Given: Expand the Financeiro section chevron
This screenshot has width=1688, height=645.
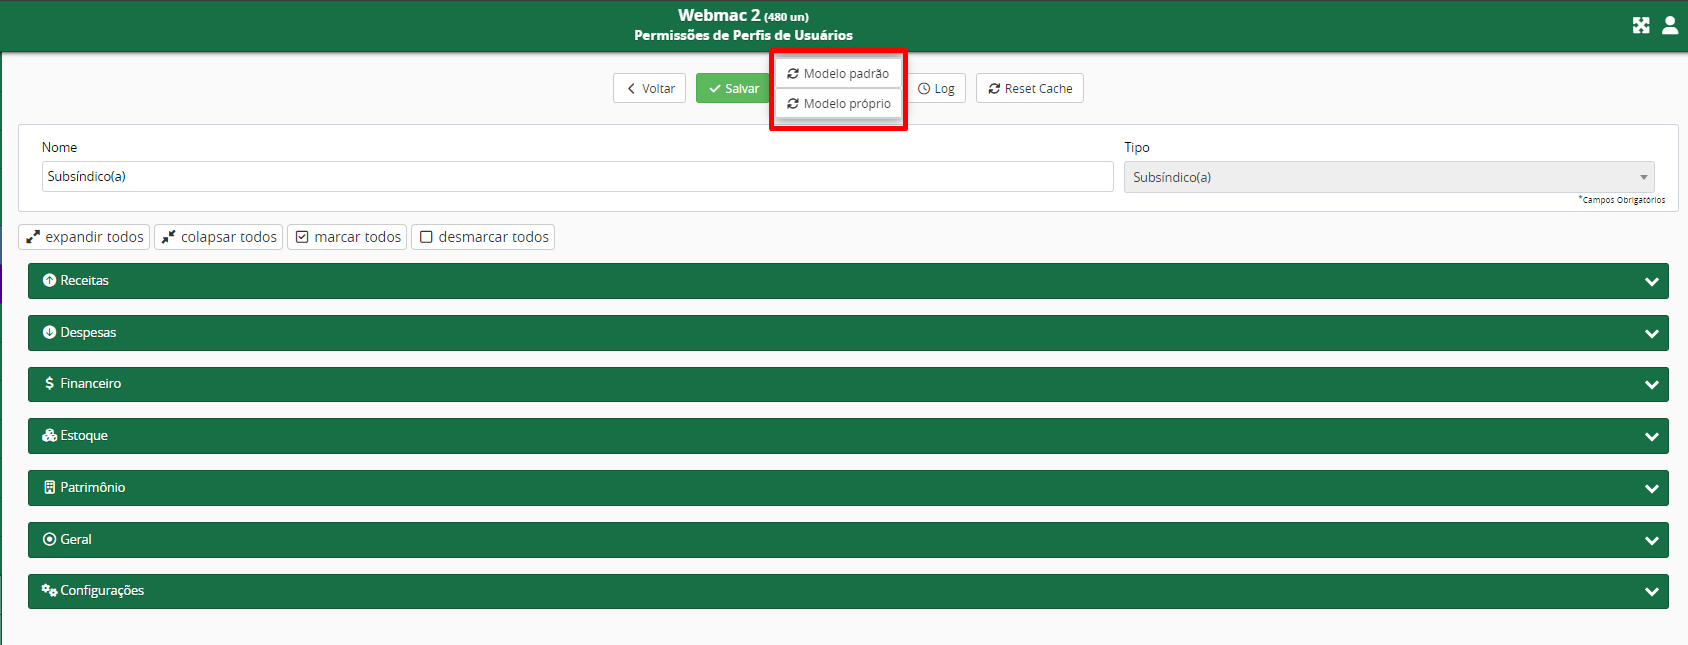Looking at the screenshot, I should (1651, 385).
